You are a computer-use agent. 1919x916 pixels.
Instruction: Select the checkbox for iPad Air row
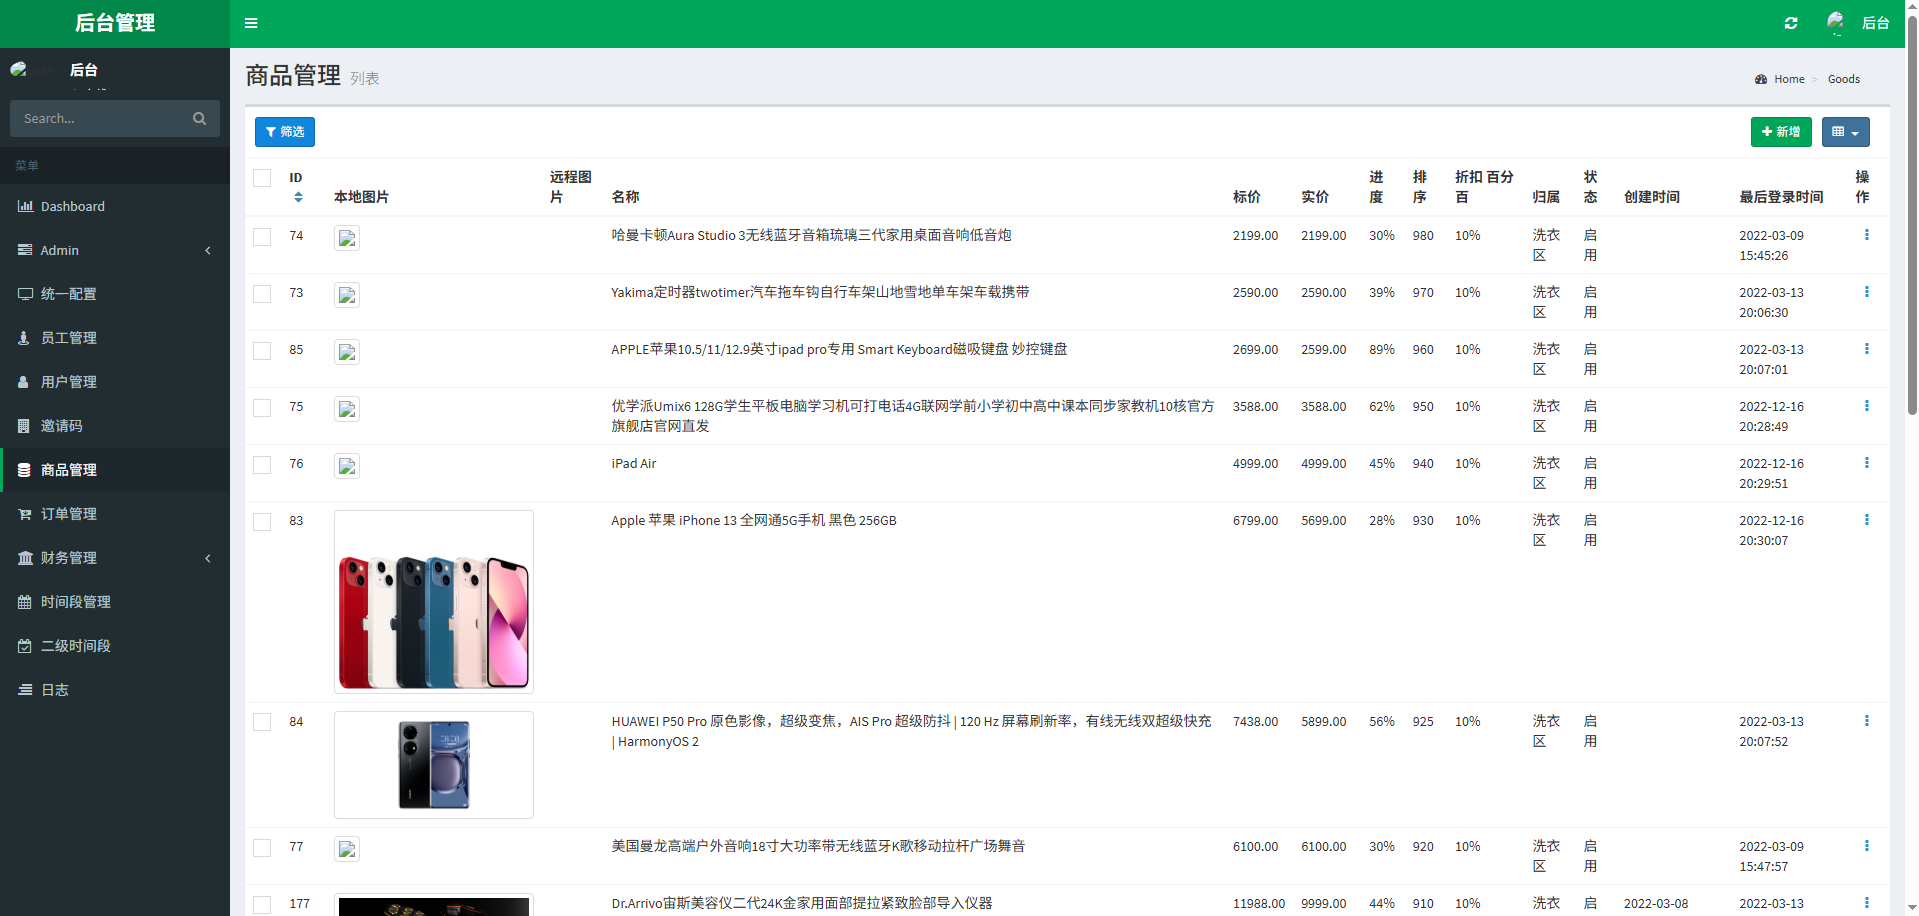click(x=262, y=465)
